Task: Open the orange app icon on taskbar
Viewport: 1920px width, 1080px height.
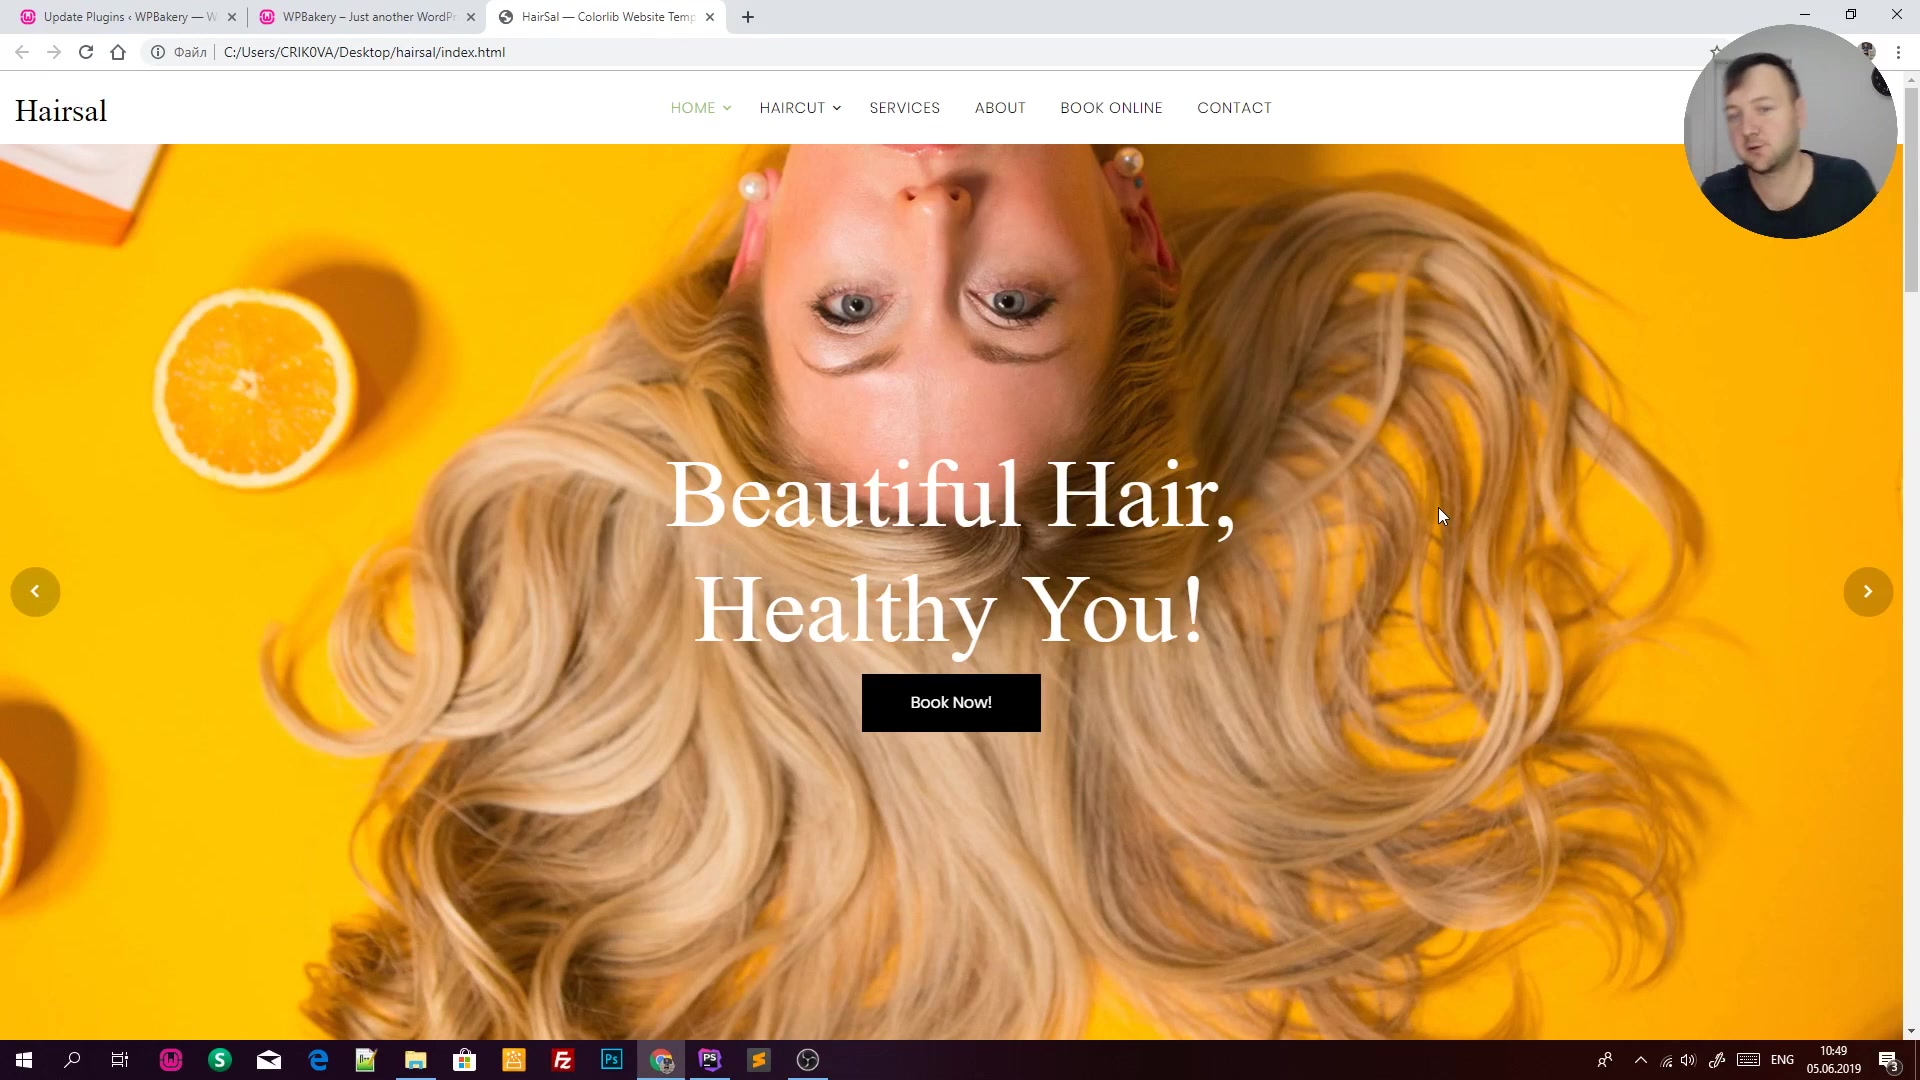Action: tap(513, 1060)
